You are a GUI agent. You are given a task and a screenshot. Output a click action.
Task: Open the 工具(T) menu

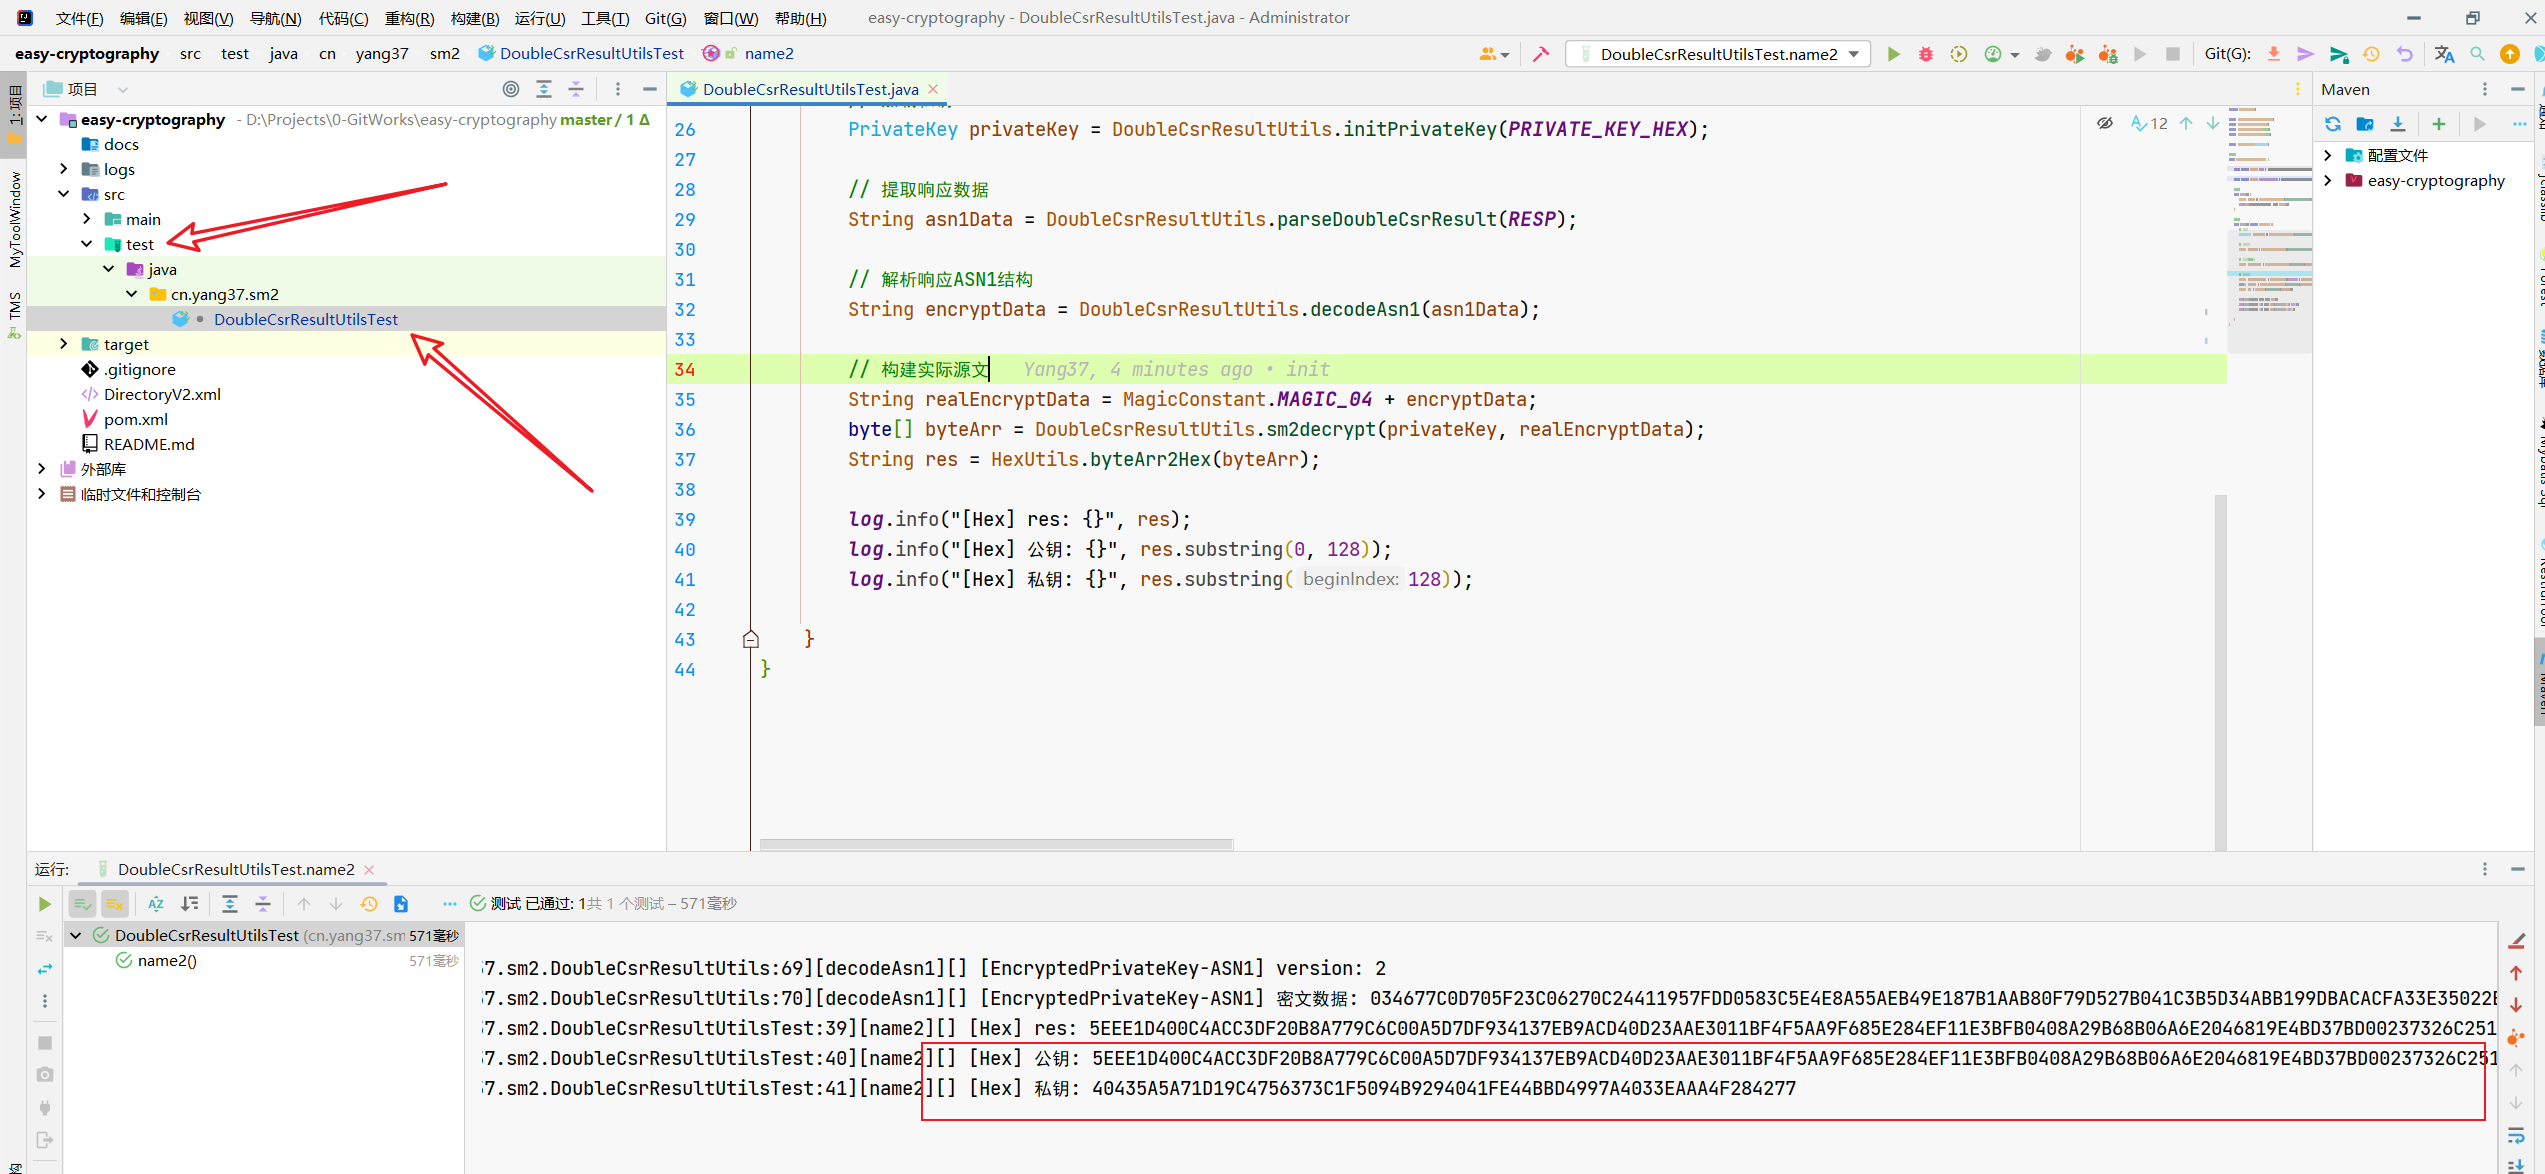(x=605, y=18)
